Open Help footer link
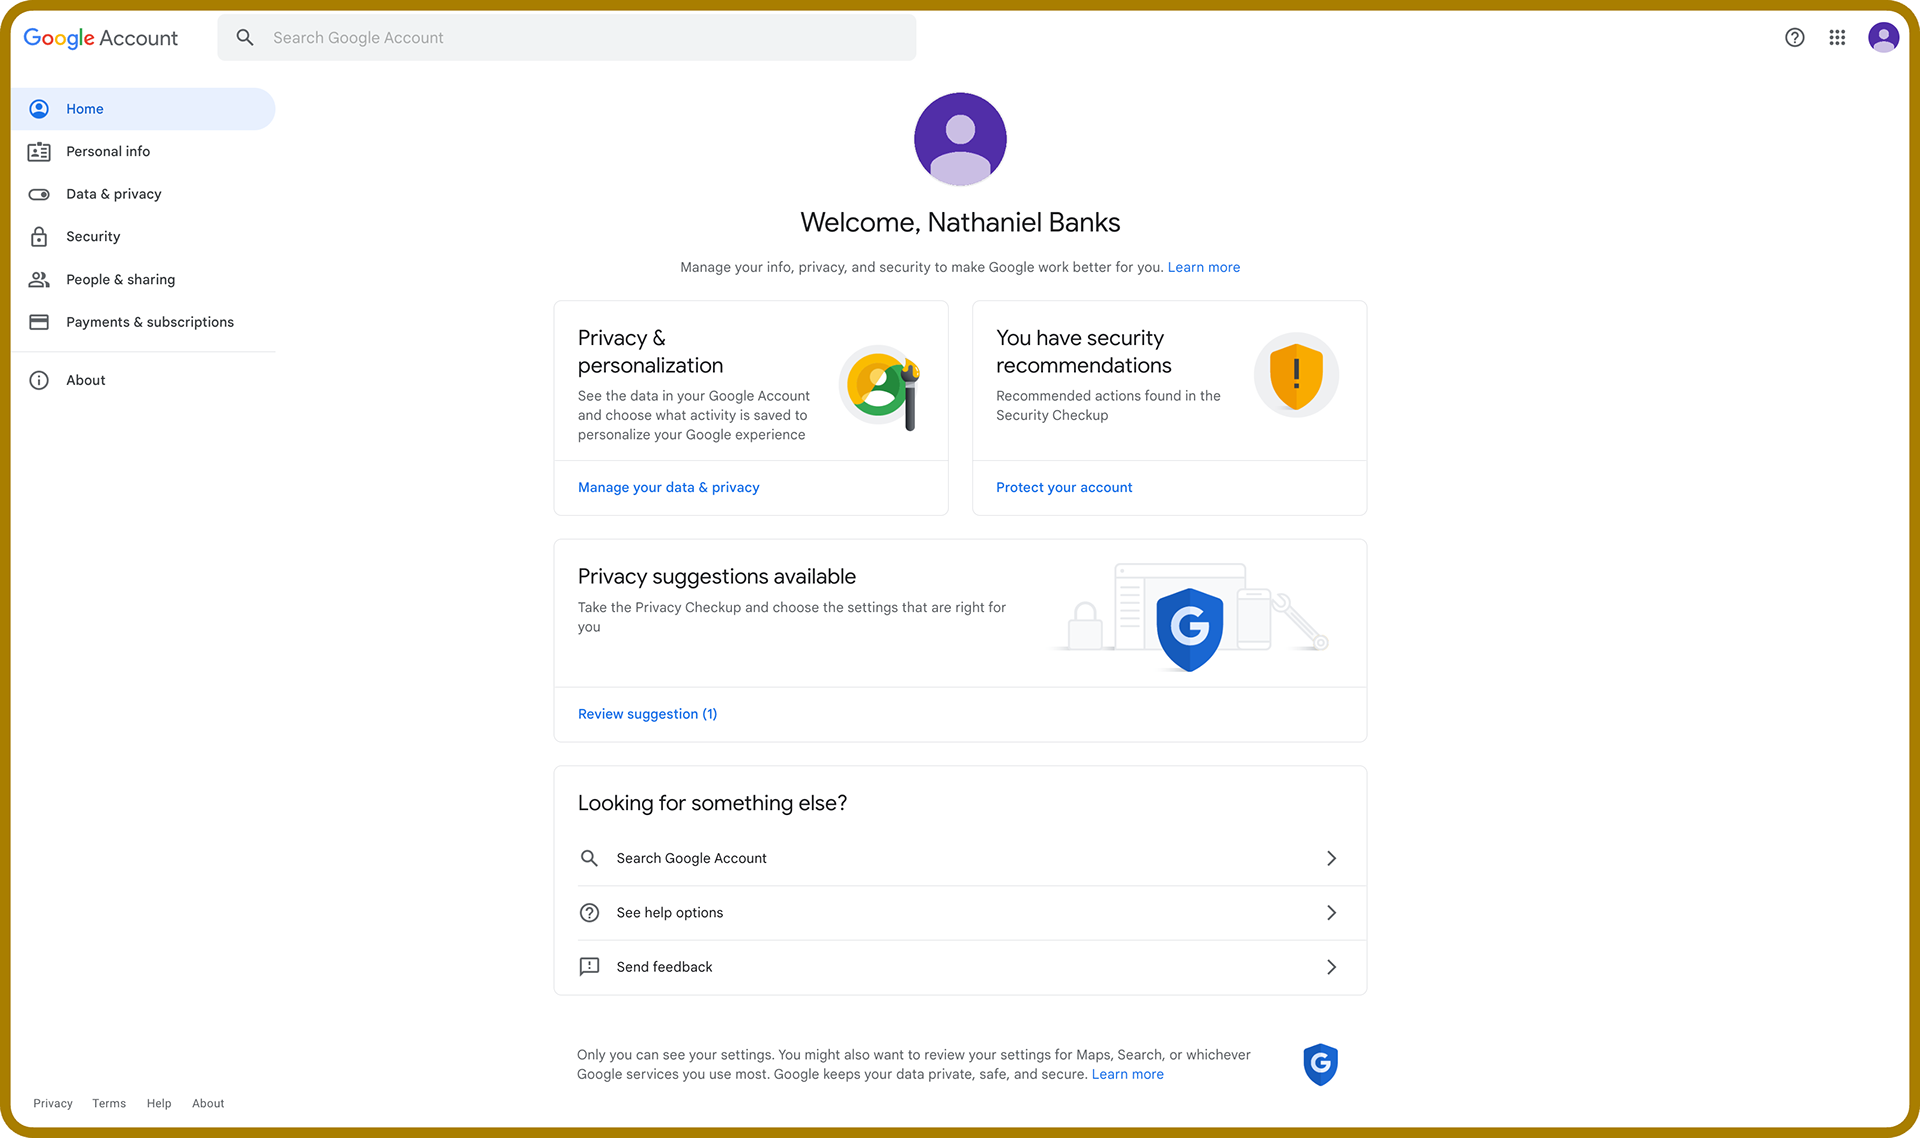 (159, 1104)
